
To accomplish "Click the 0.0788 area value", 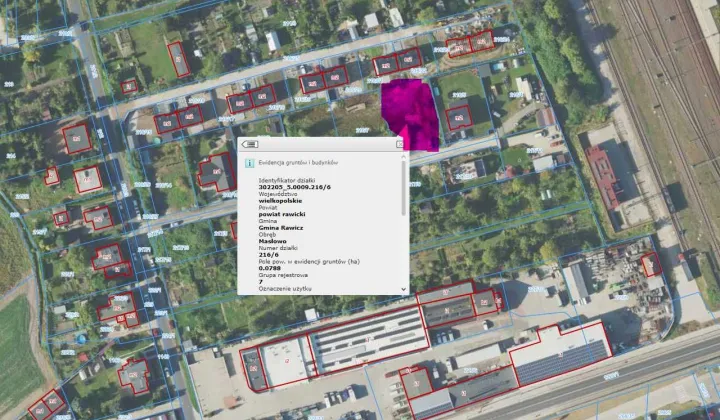I will click(269, 268).
